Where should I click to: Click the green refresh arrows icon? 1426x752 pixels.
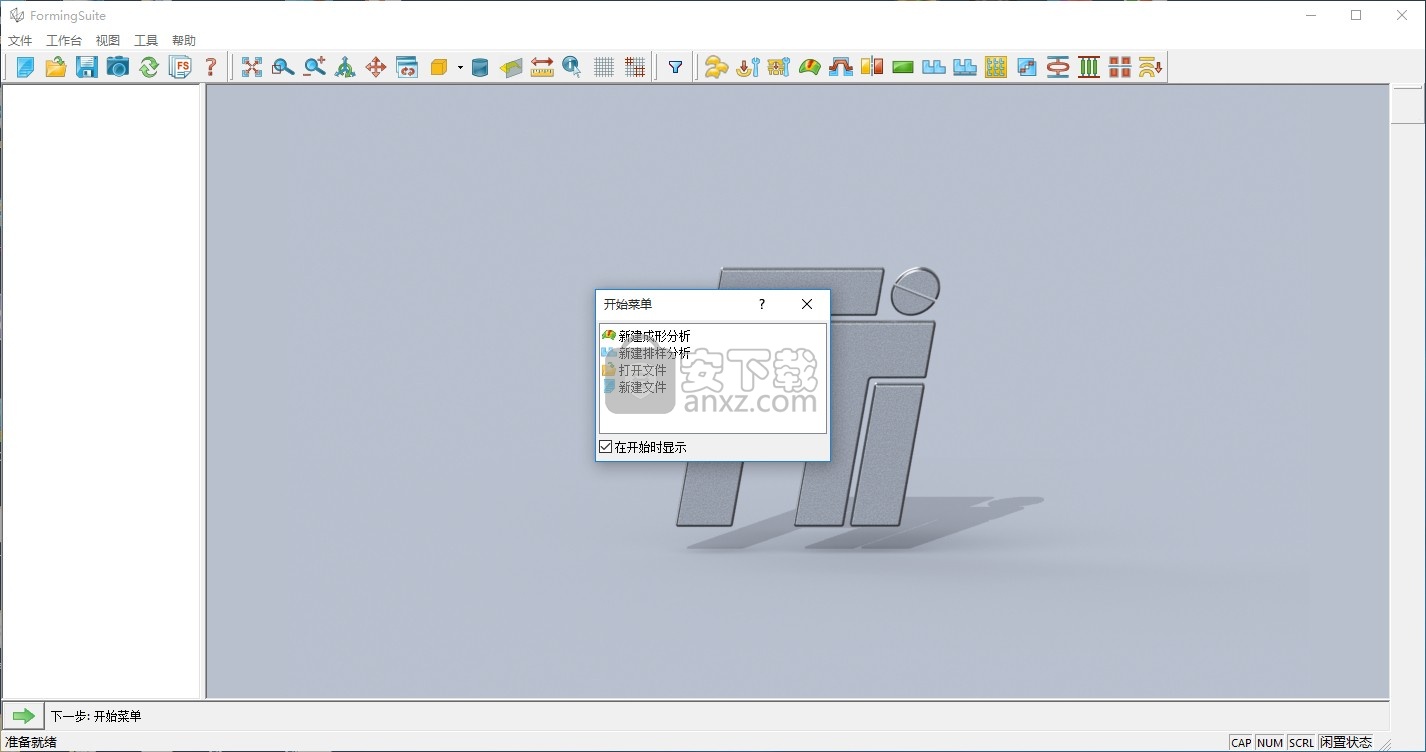coord(149,67)
